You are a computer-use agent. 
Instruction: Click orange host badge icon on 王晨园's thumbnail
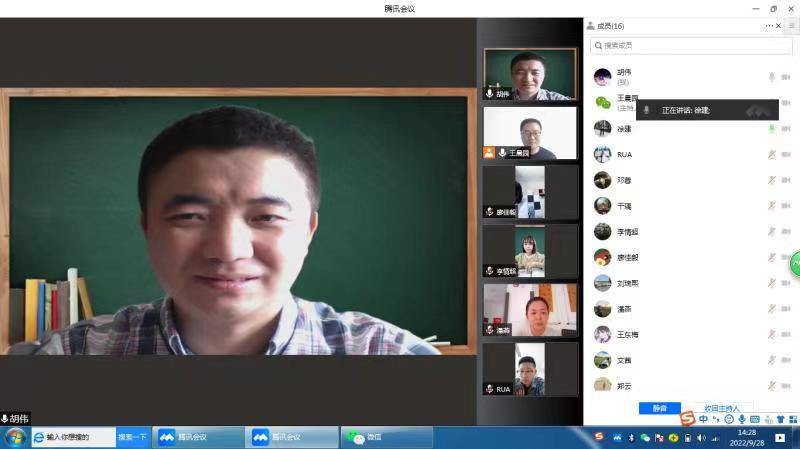[489, 153]
